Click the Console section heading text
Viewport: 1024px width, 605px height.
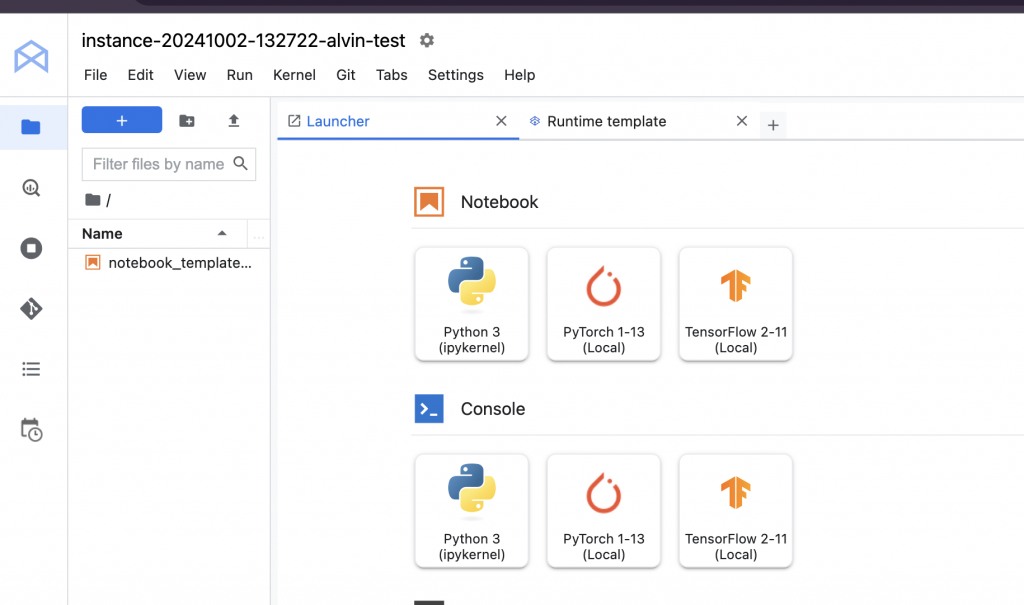coord(493,409)
